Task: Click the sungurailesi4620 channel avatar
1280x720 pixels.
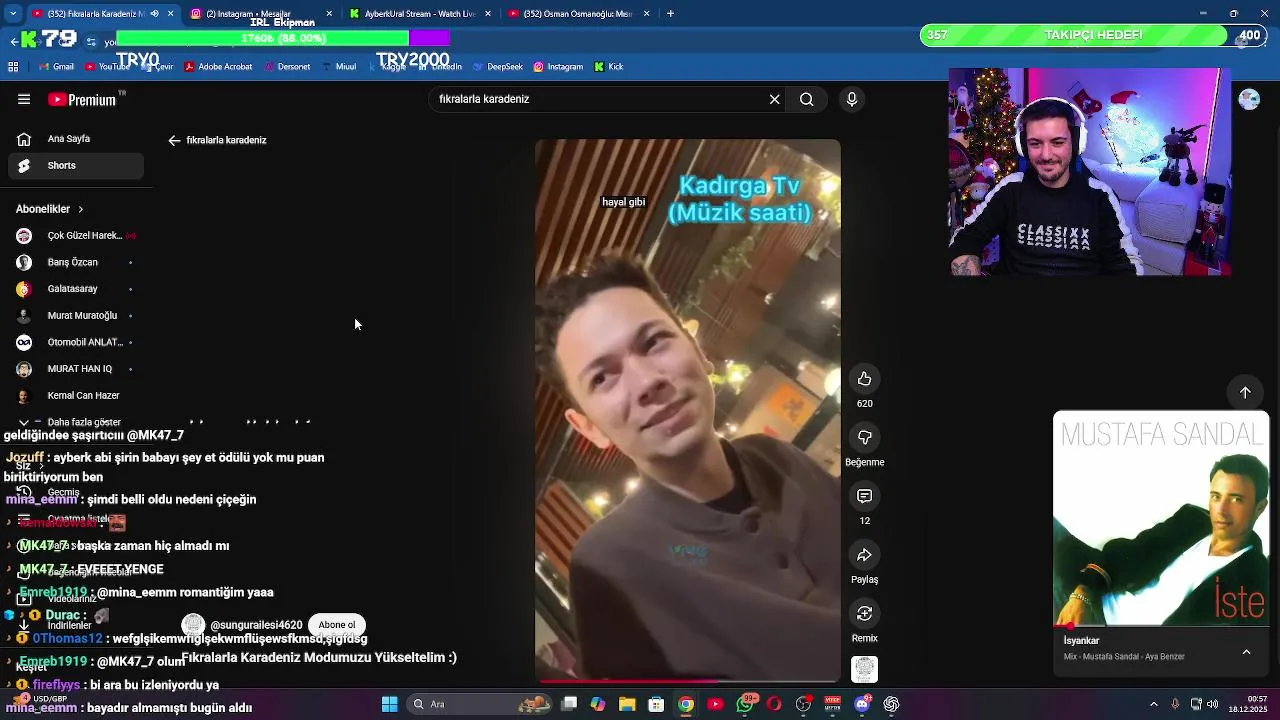Action: [193, 625]
